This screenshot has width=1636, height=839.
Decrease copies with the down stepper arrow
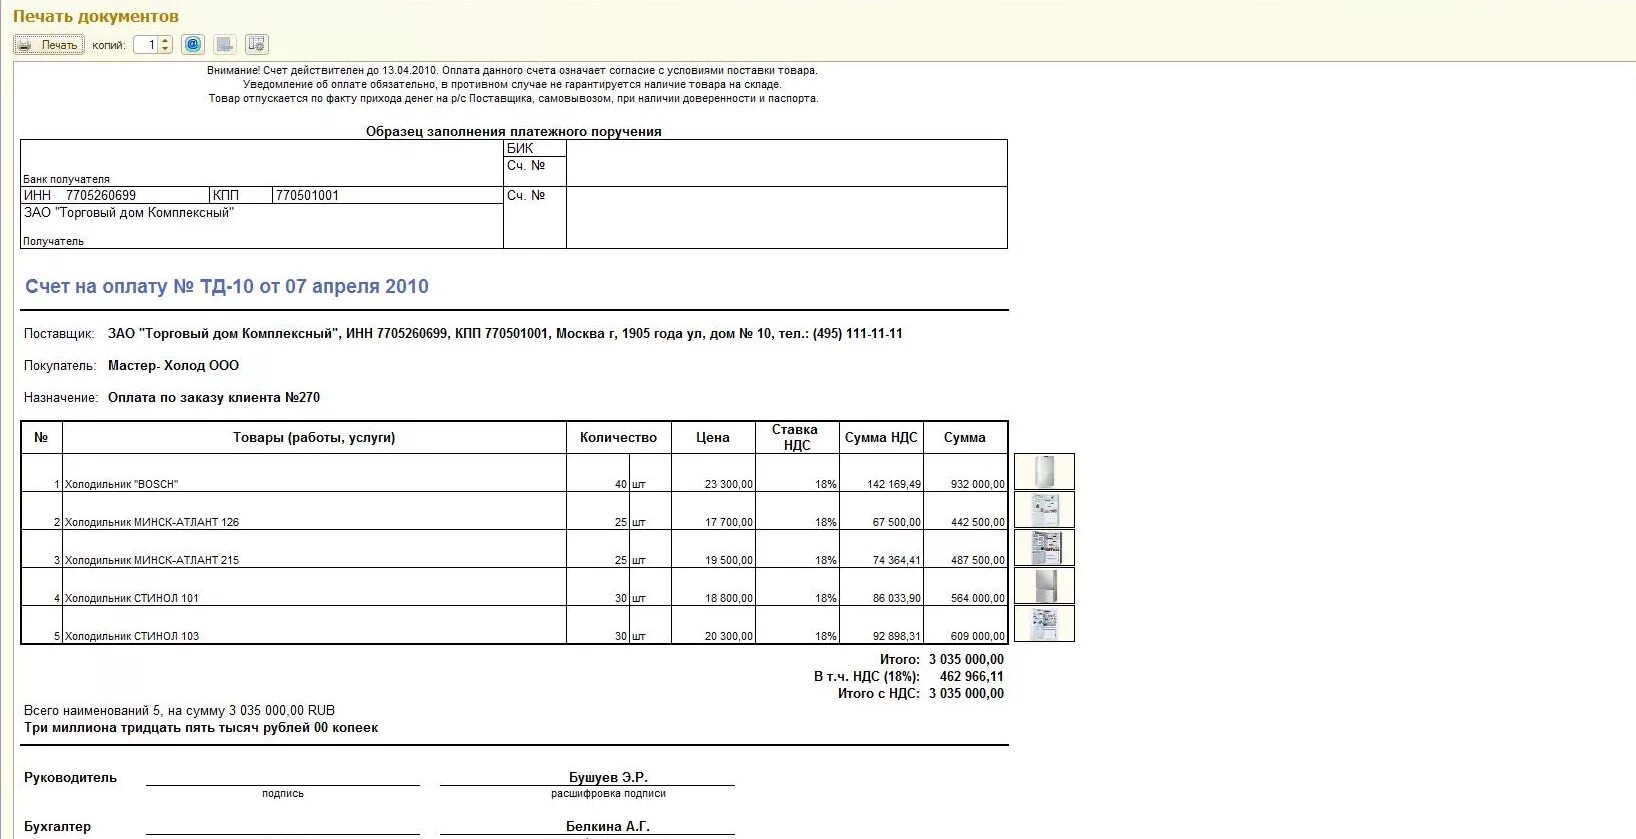click(166, 49)
